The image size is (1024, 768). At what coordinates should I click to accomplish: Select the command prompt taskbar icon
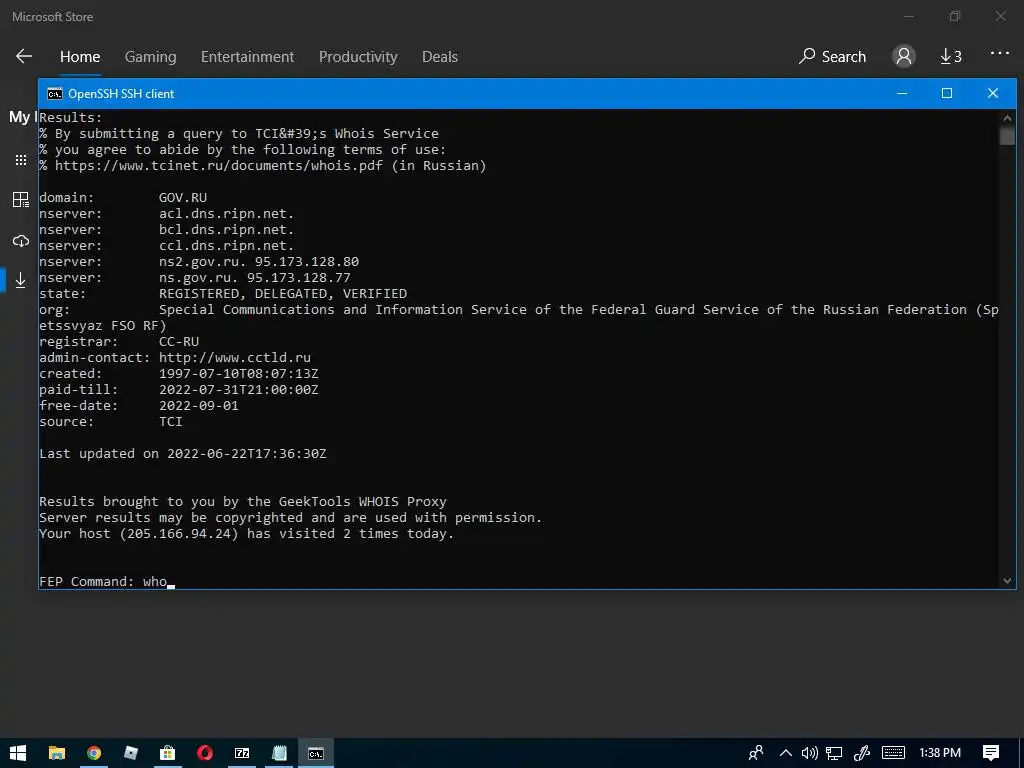316,753
